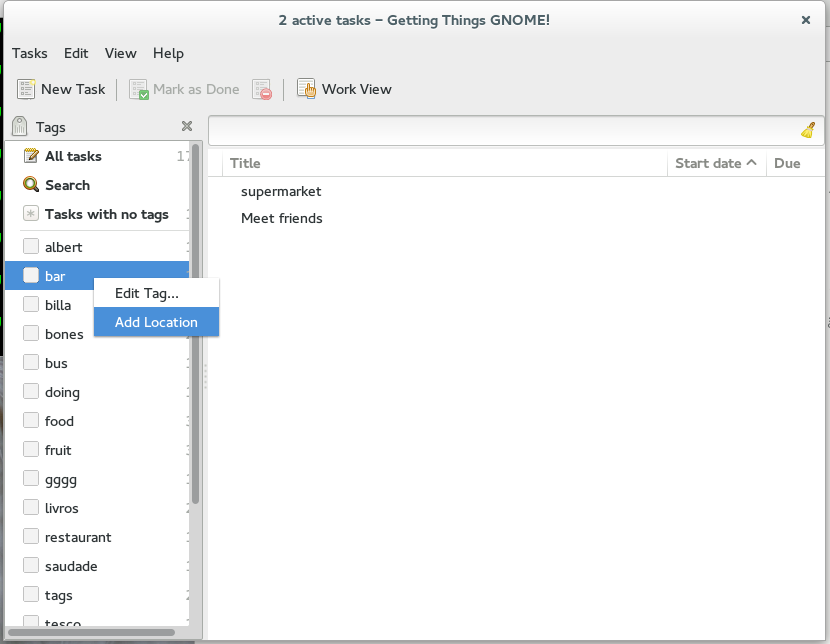Select the saudade tag label
The height and width of the screenshot is (644, 830).
pos(71,566)
